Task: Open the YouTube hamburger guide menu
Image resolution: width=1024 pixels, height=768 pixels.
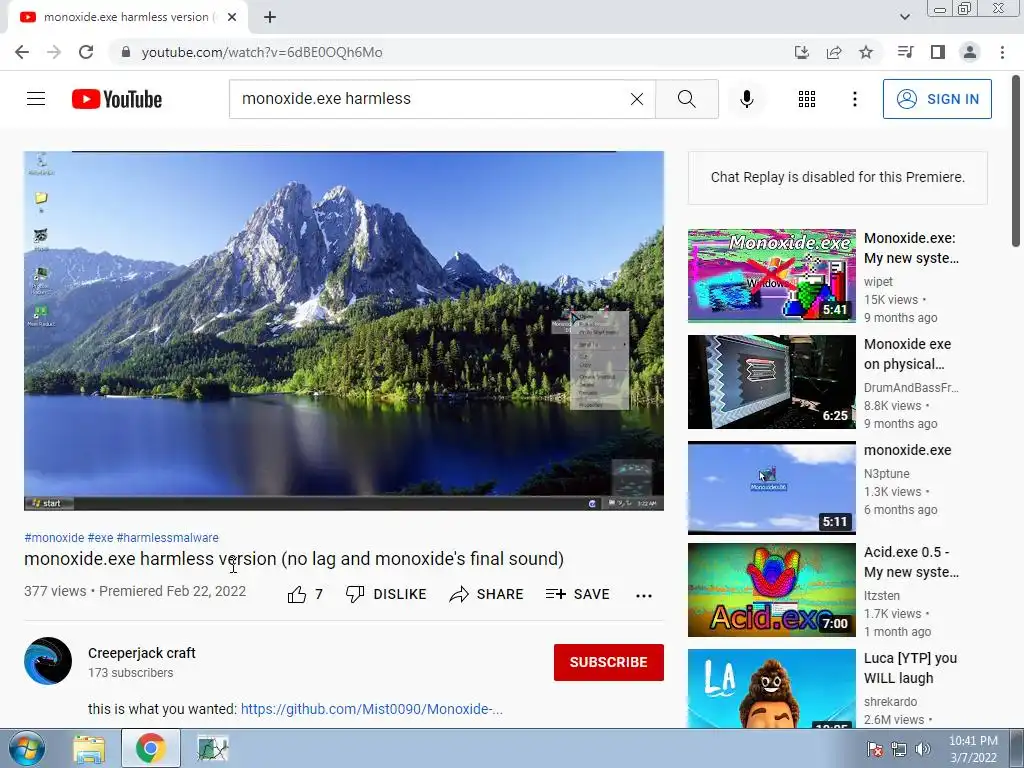Action: click(x=36, y=99)
